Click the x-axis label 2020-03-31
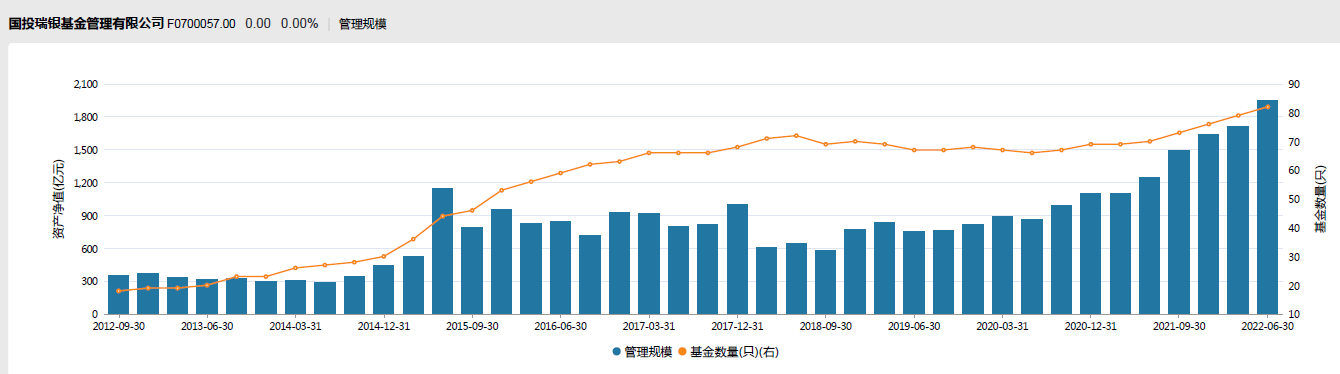The image size is (1340, 374). [1002, 326]
